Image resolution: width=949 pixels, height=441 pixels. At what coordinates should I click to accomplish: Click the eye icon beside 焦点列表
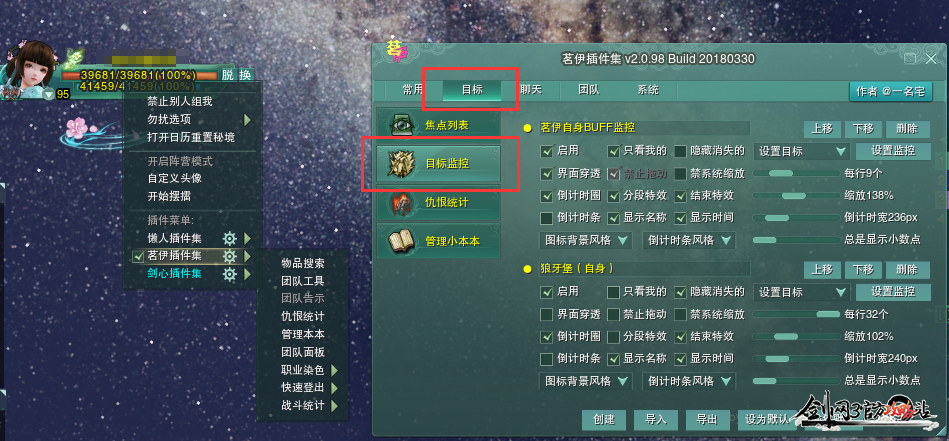pyautogui.click(x=401, y=124)
